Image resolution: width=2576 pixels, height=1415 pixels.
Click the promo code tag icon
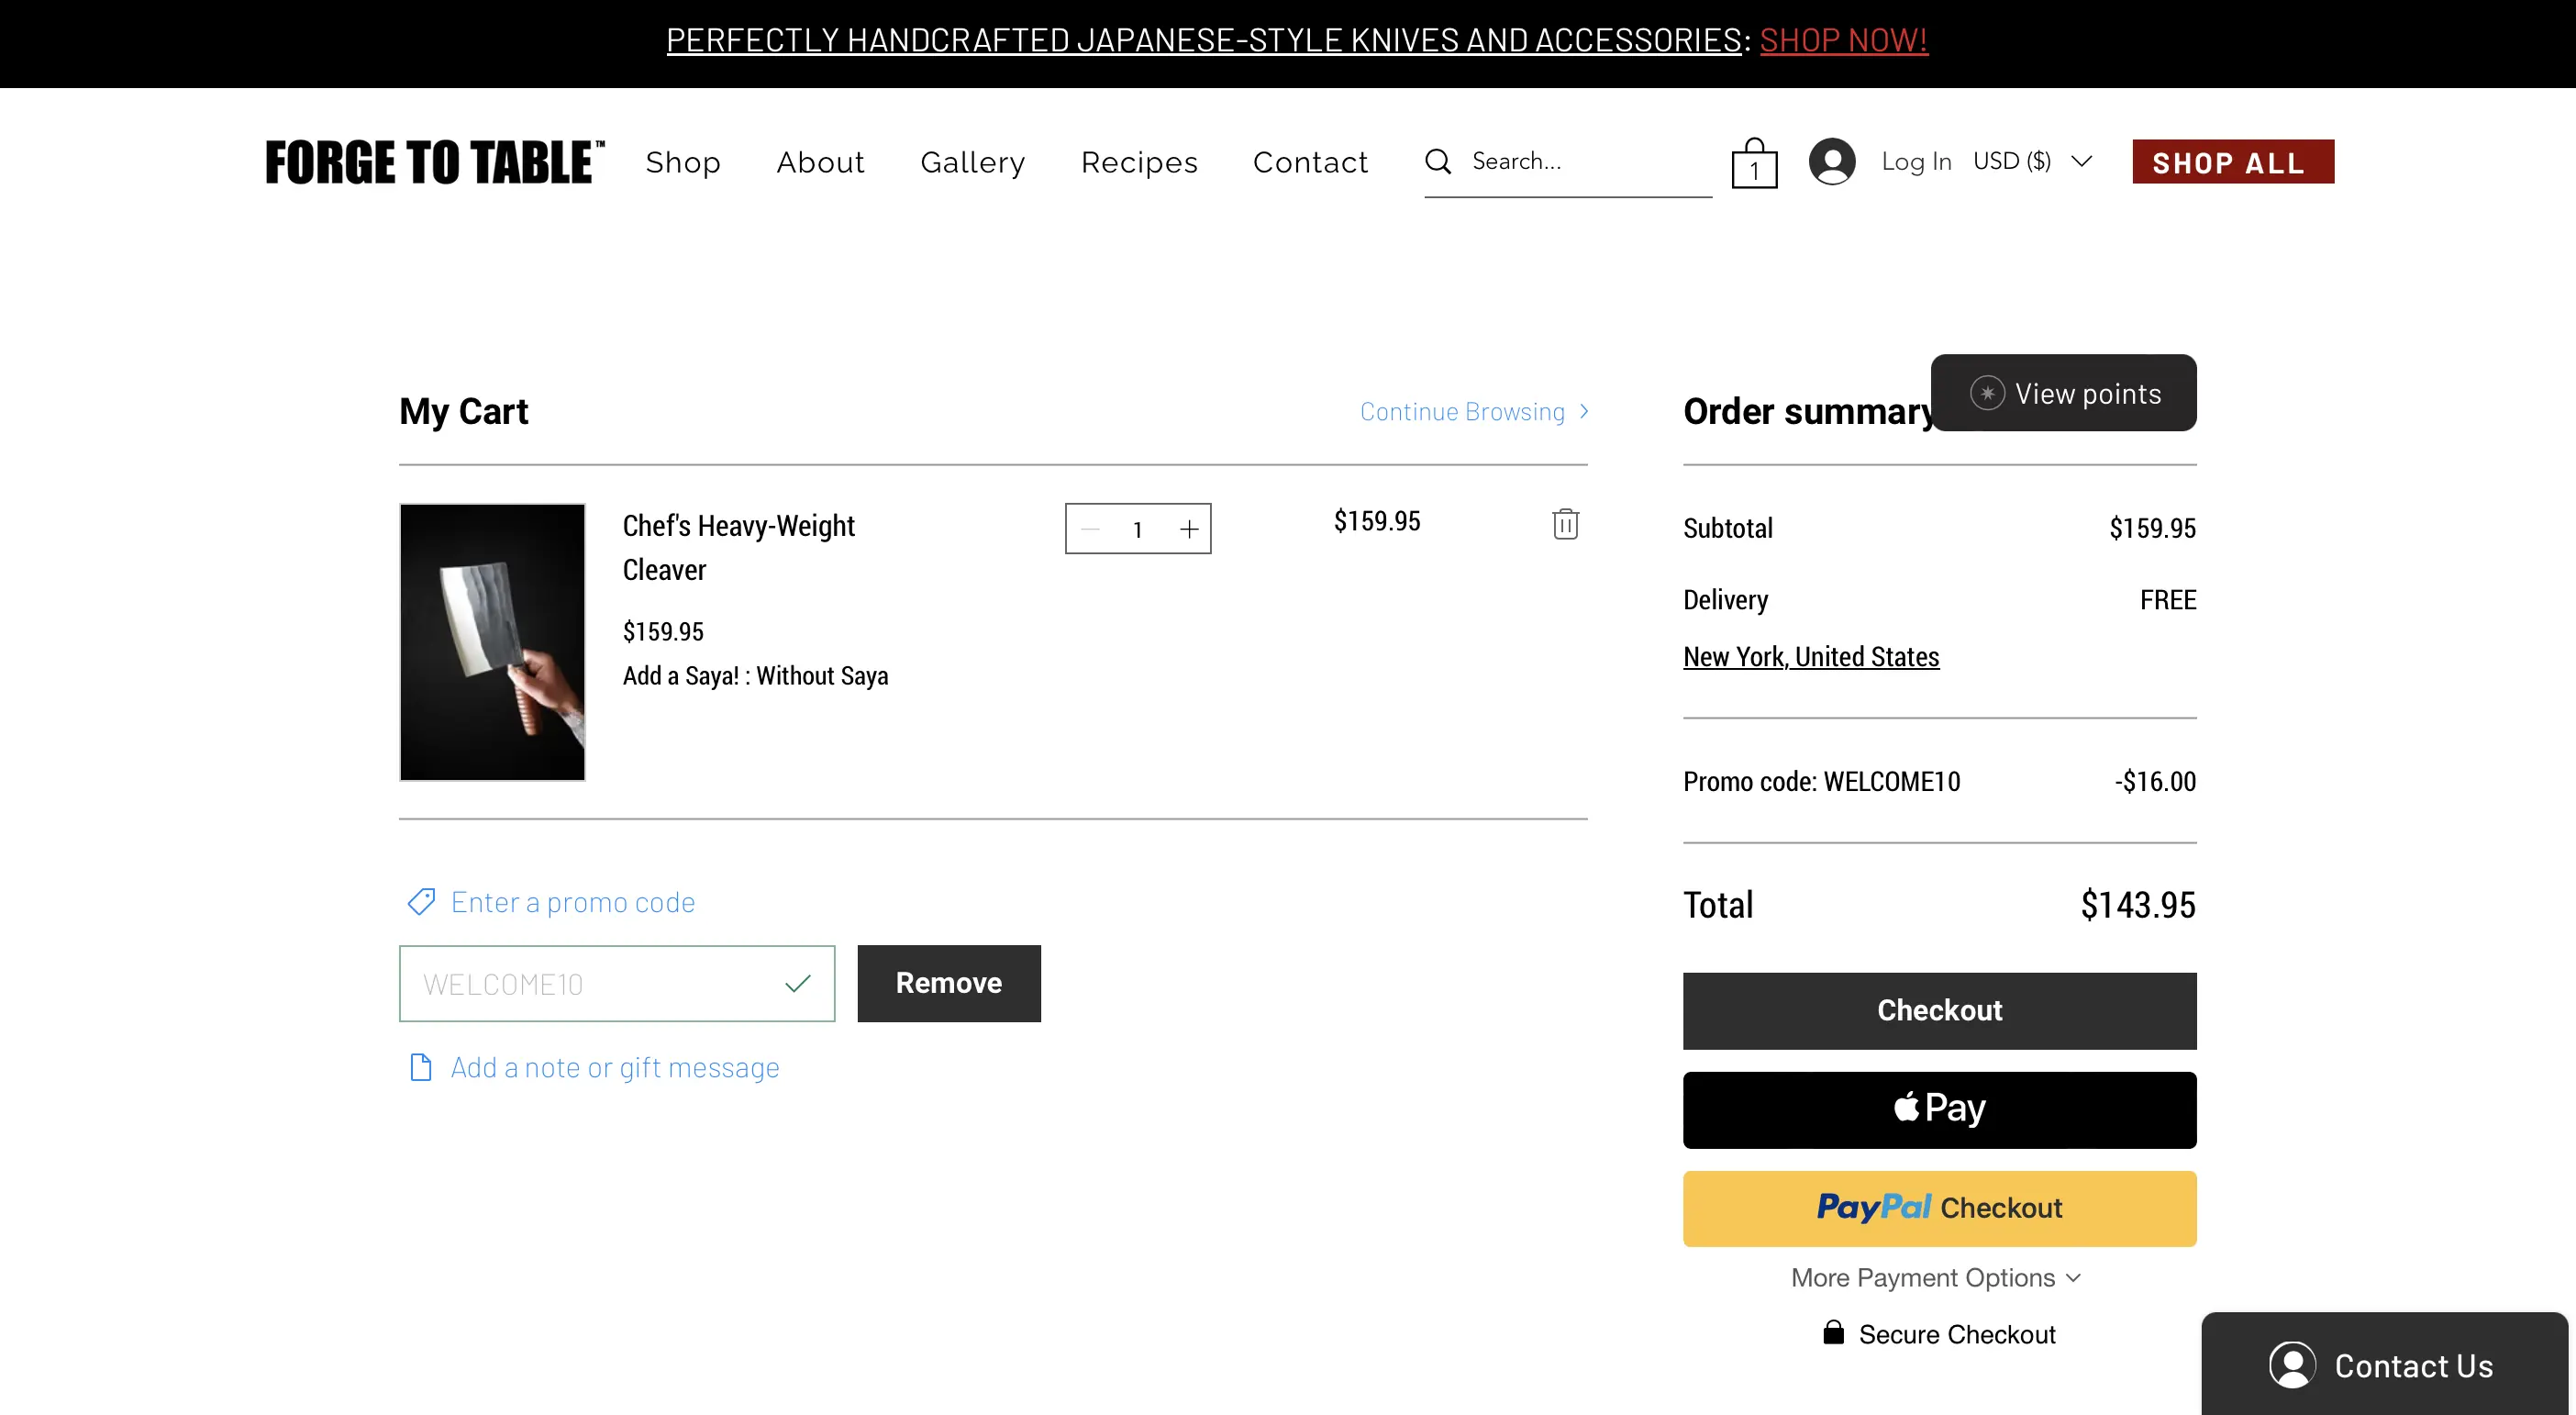click(x=421, y=902)
